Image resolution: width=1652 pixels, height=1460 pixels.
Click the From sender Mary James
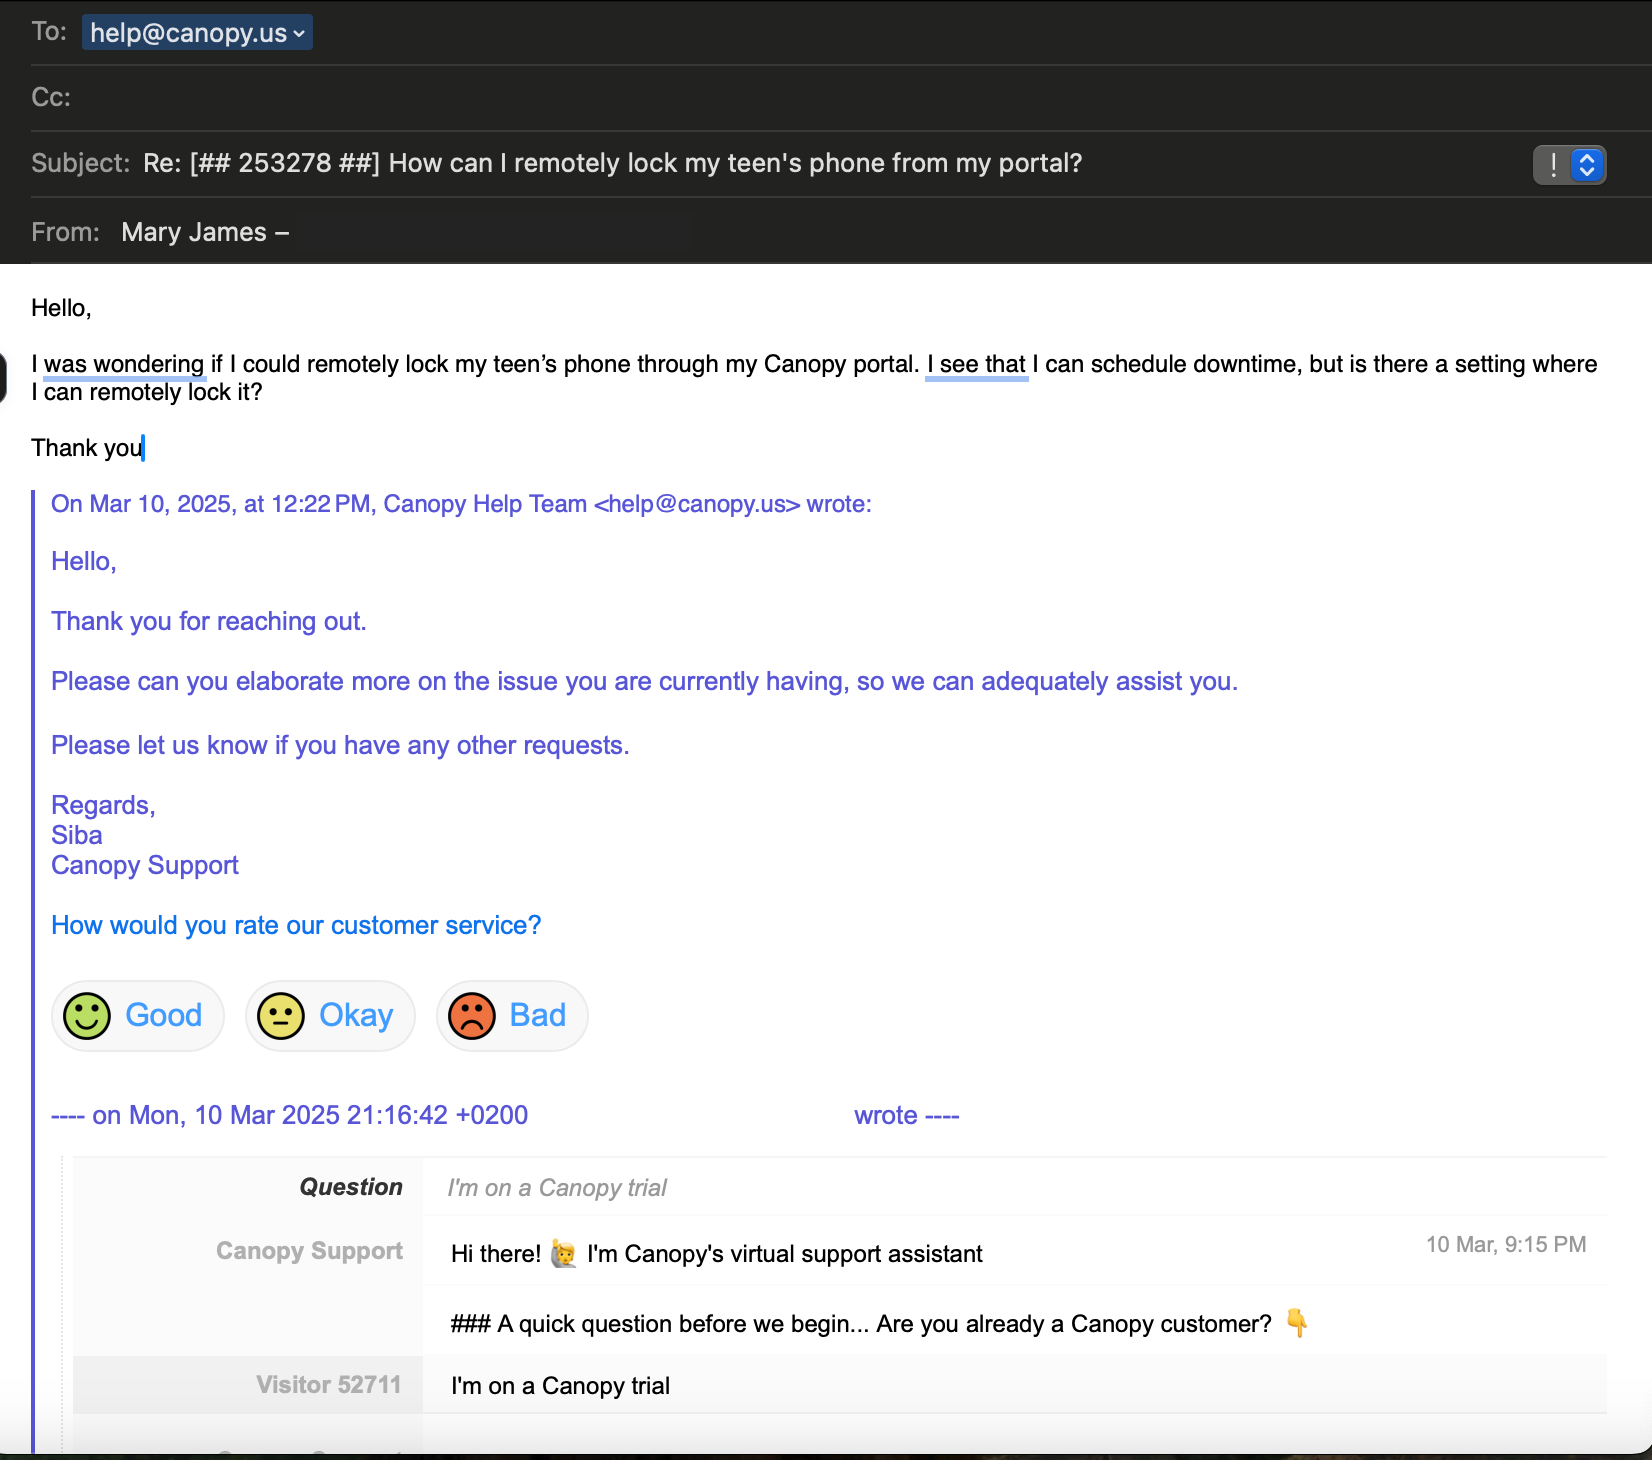pyautogui.click(x=205, y=232)
